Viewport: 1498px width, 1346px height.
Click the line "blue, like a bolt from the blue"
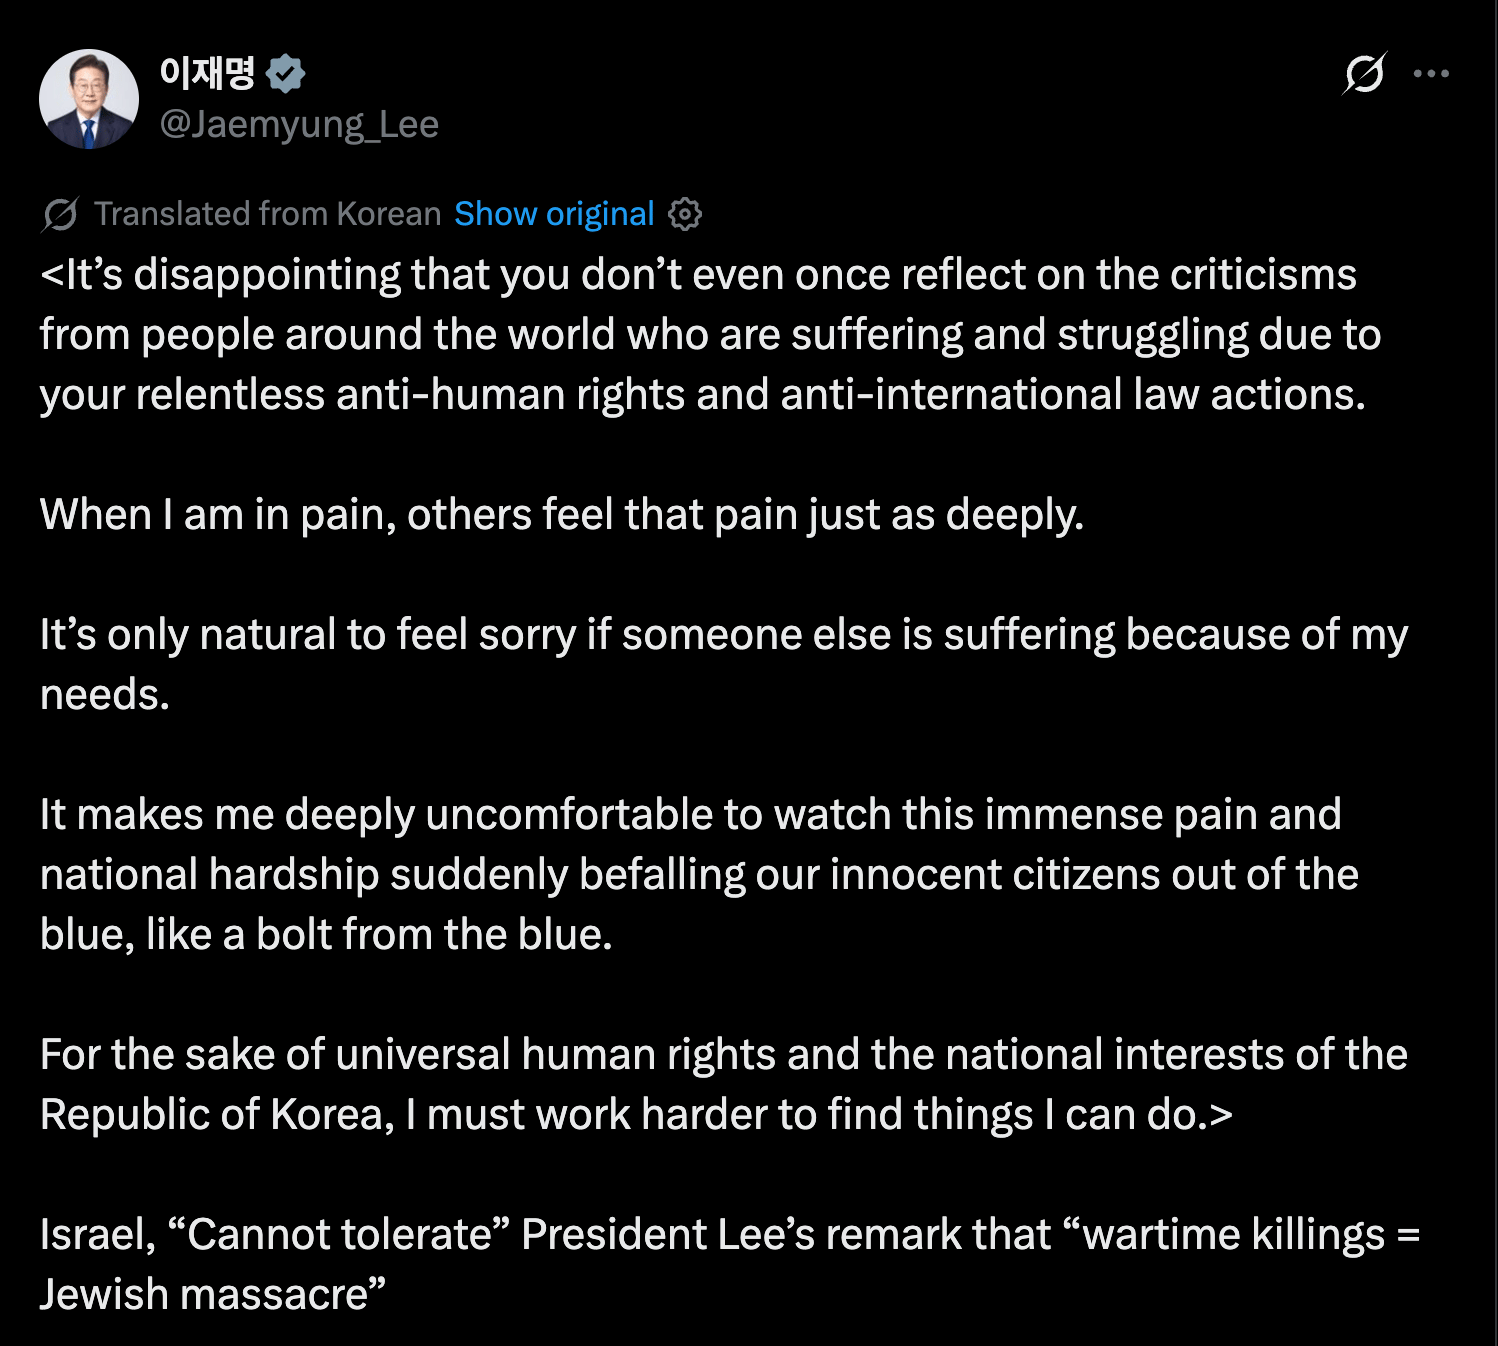click(x=326, y=935)
